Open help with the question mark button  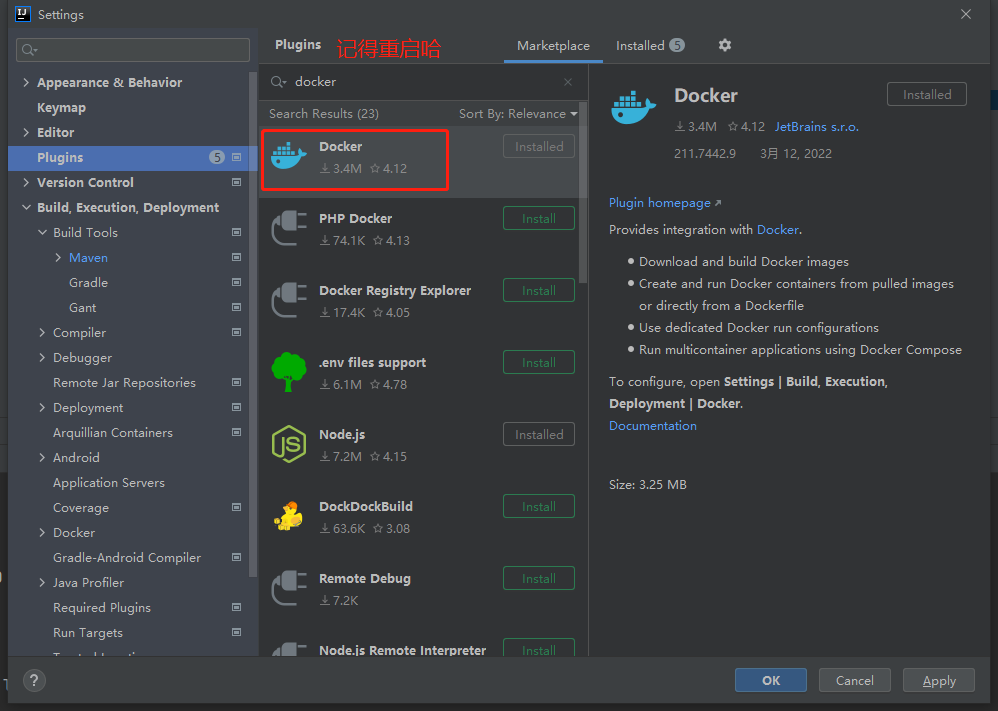[34, 680]
